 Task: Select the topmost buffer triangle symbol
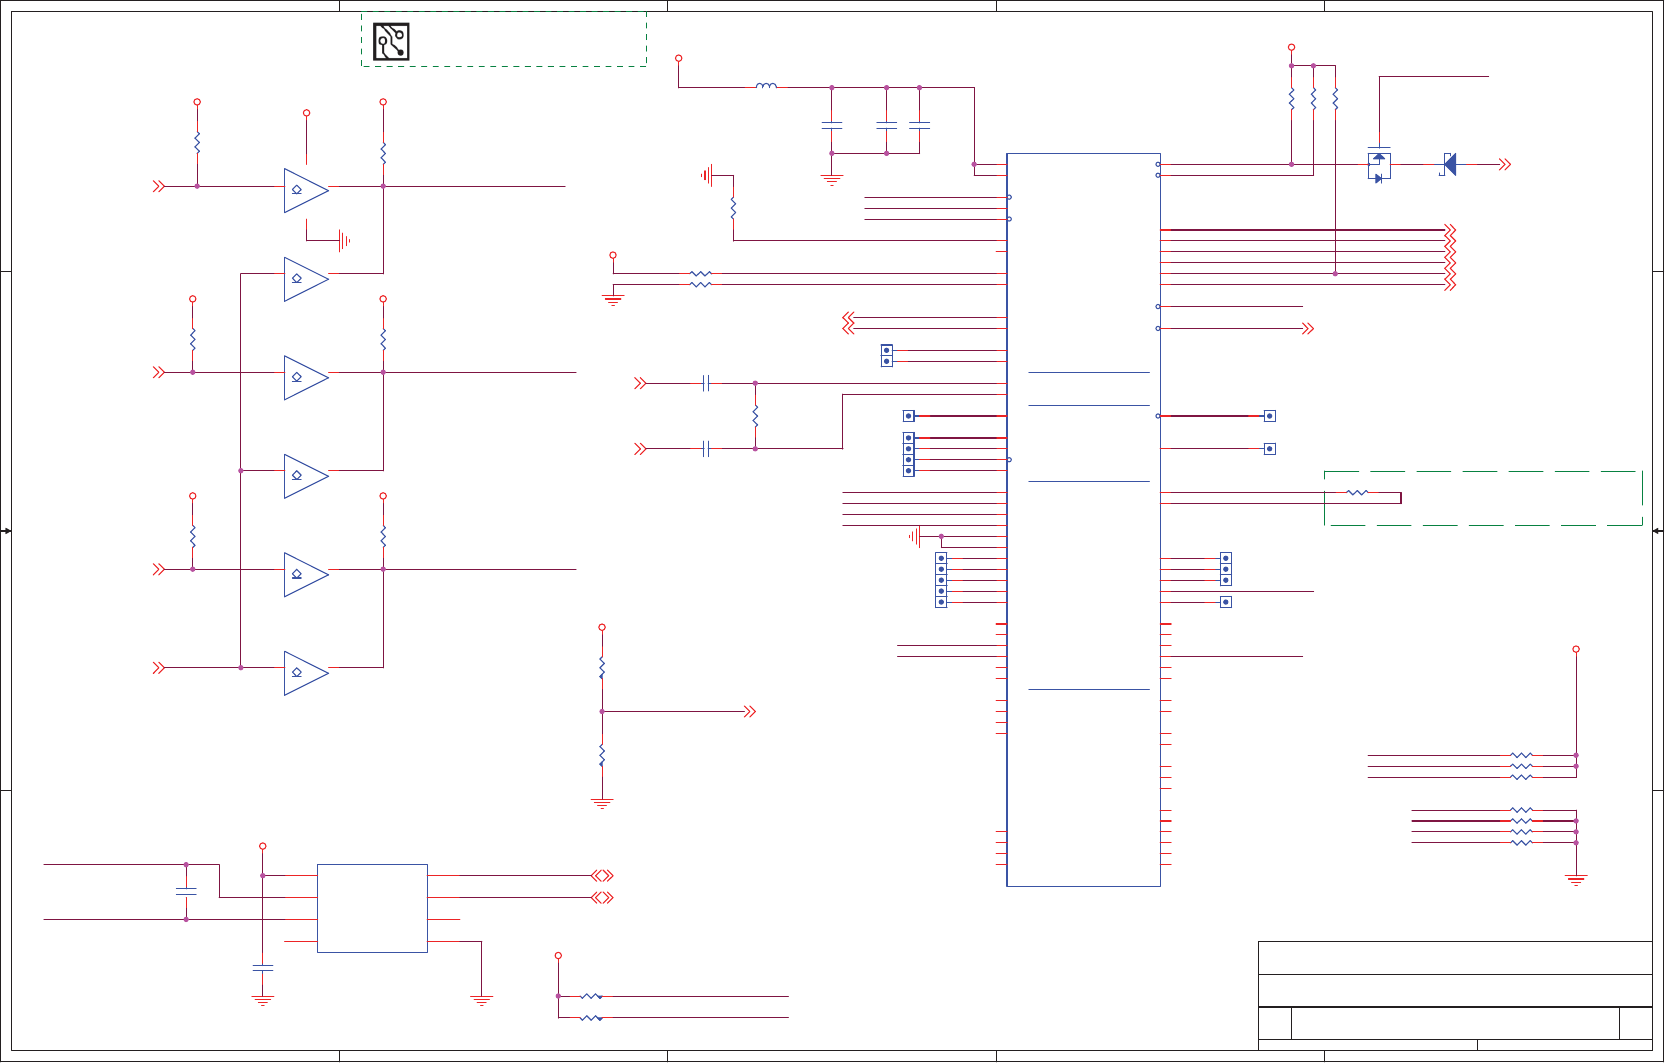coord(306,190)
